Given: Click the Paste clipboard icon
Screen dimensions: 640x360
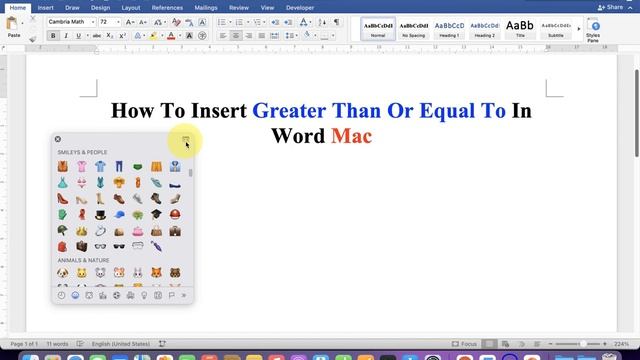Looking at the screenshot, I should (x=12, y=24).
